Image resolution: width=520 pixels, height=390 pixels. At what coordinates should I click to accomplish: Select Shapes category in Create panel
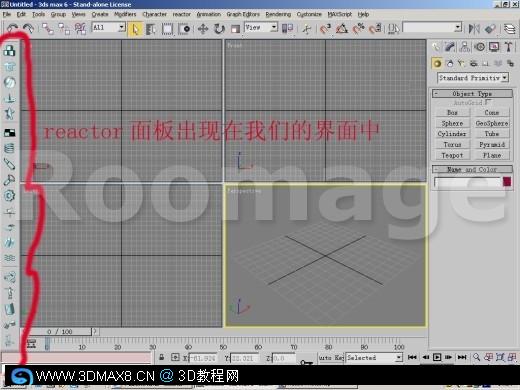[x=450, y=63]
